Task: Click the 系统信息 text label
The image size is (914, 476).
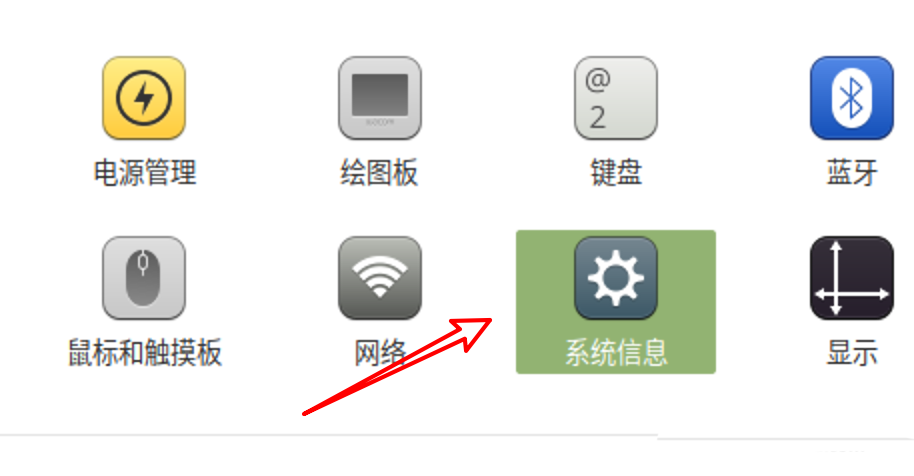Action: tap(616, 352)
